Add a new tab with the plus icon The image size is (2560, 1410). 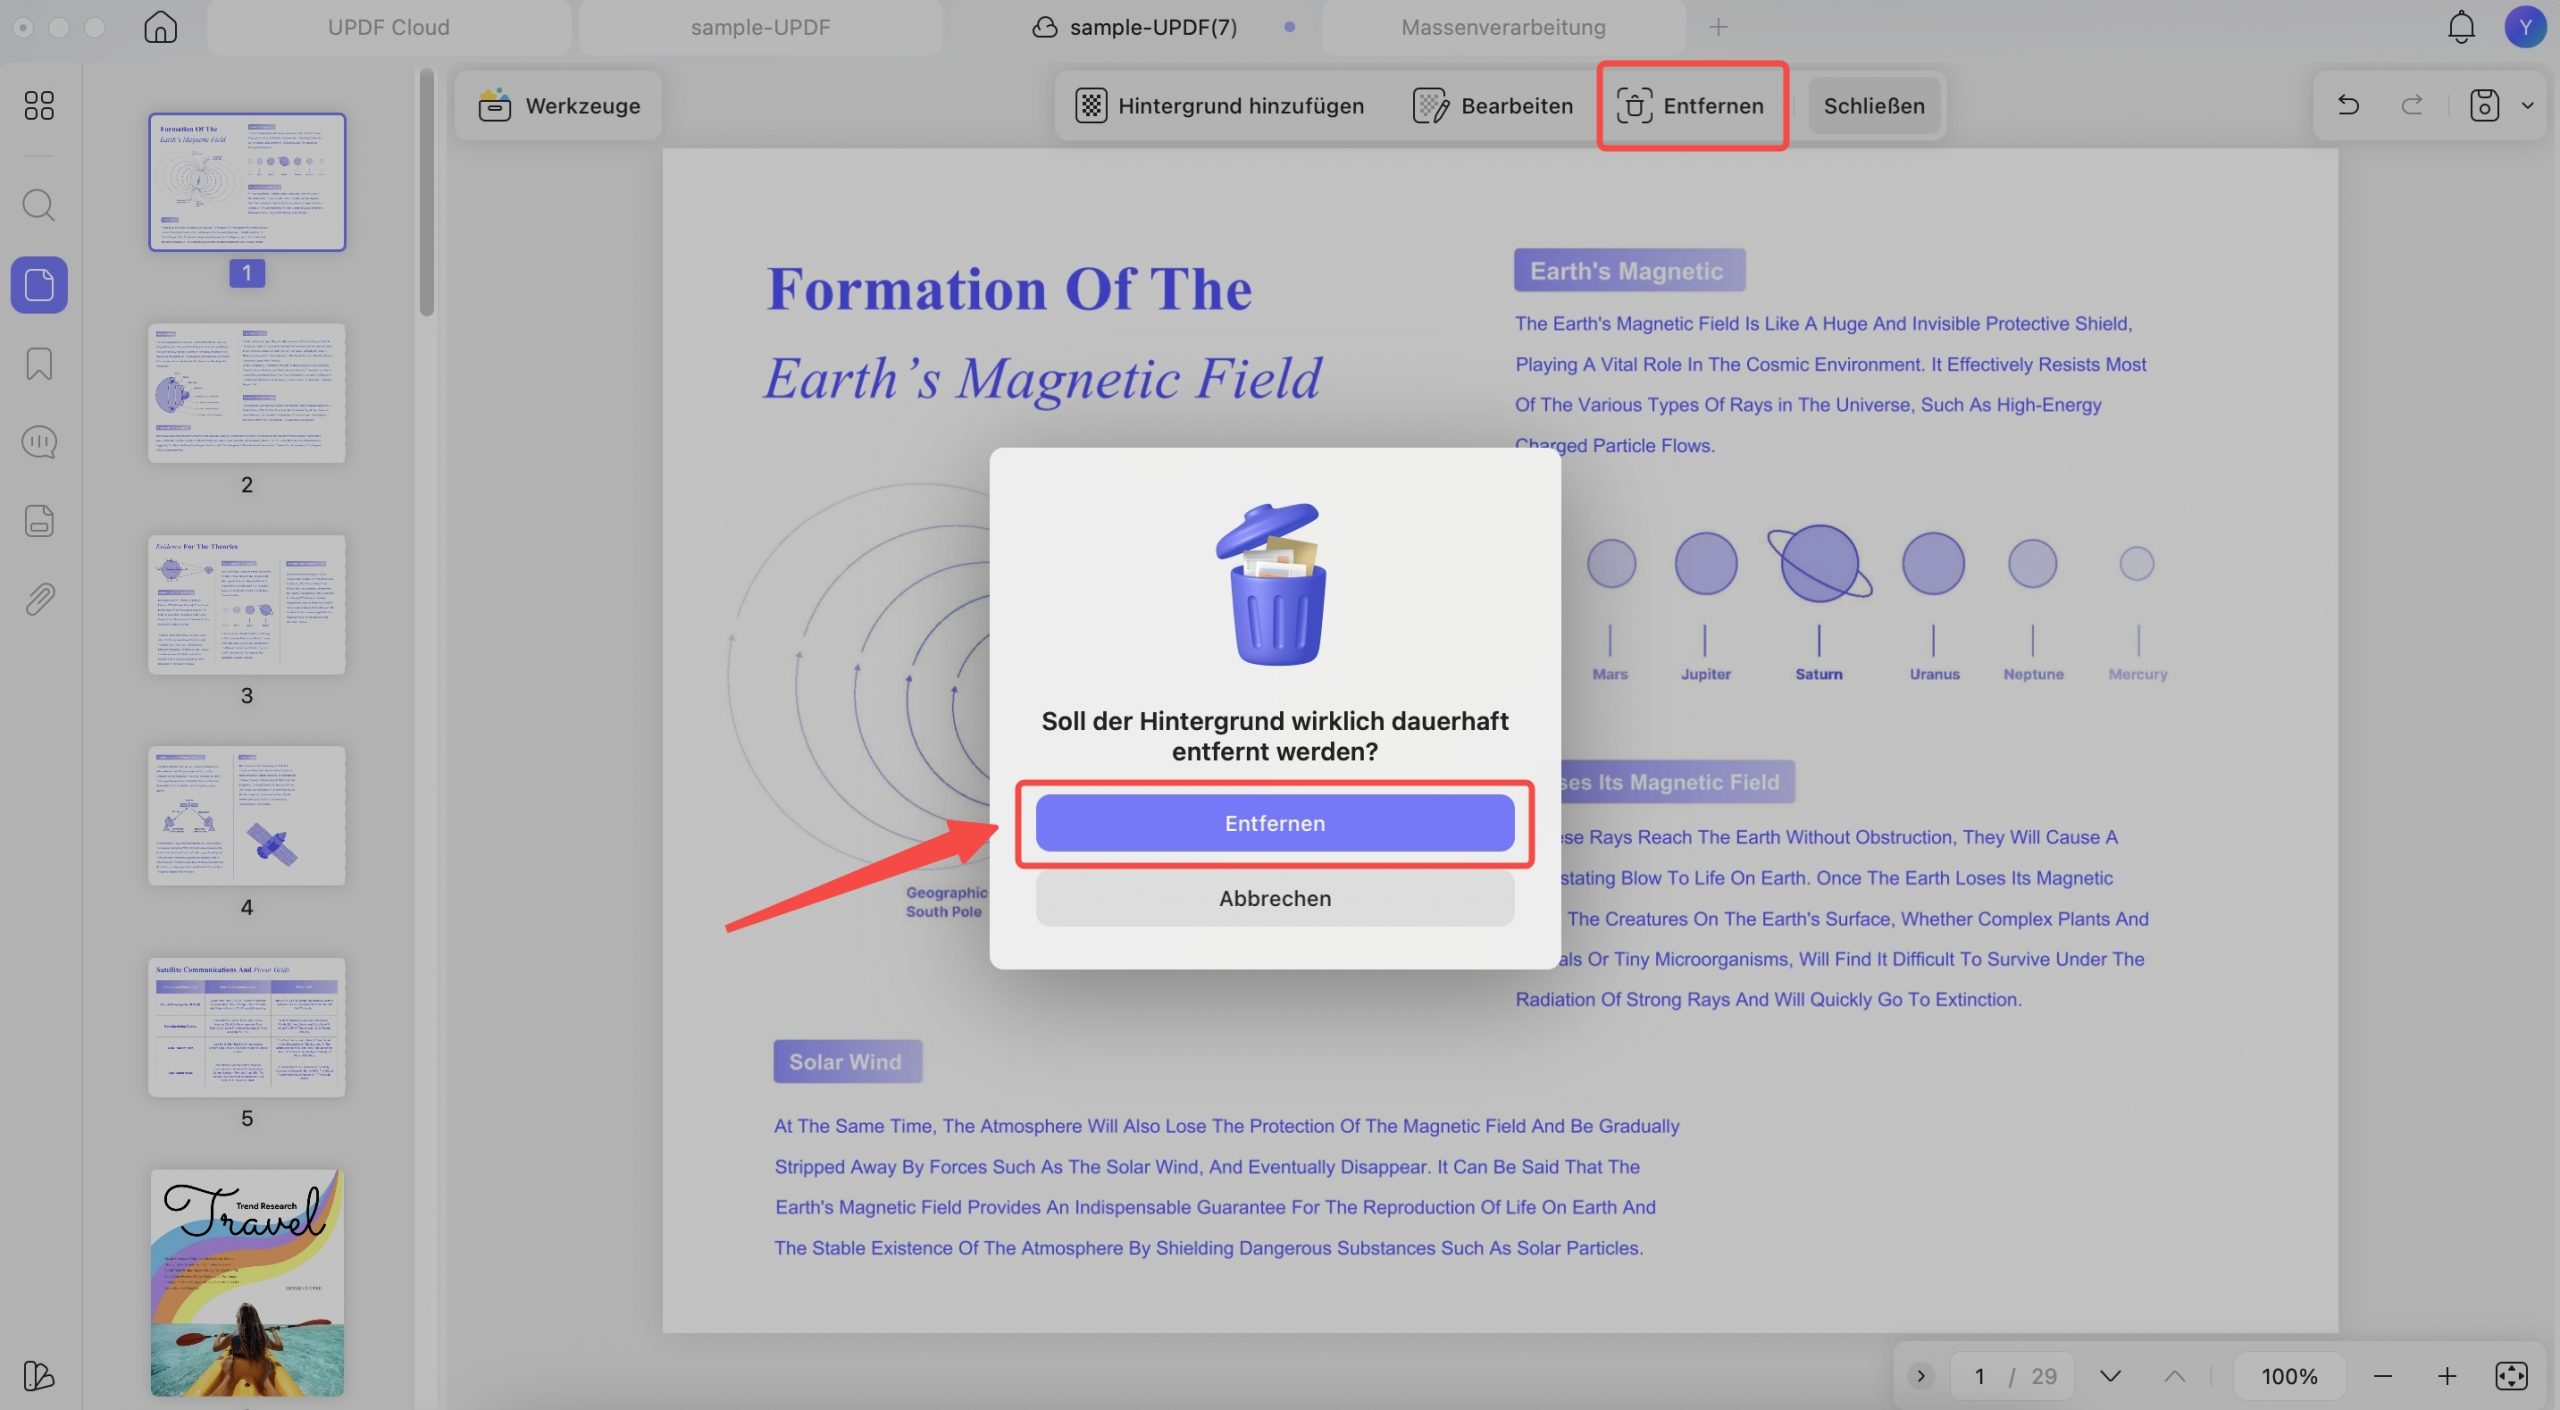[1718, 27]
